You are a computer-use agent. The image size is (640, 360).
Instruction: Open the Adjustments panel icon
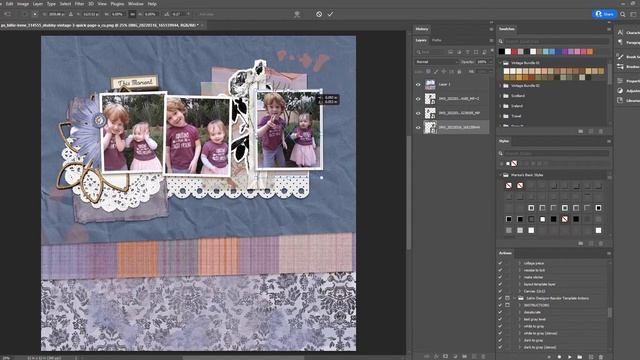(x=620, y=91)
